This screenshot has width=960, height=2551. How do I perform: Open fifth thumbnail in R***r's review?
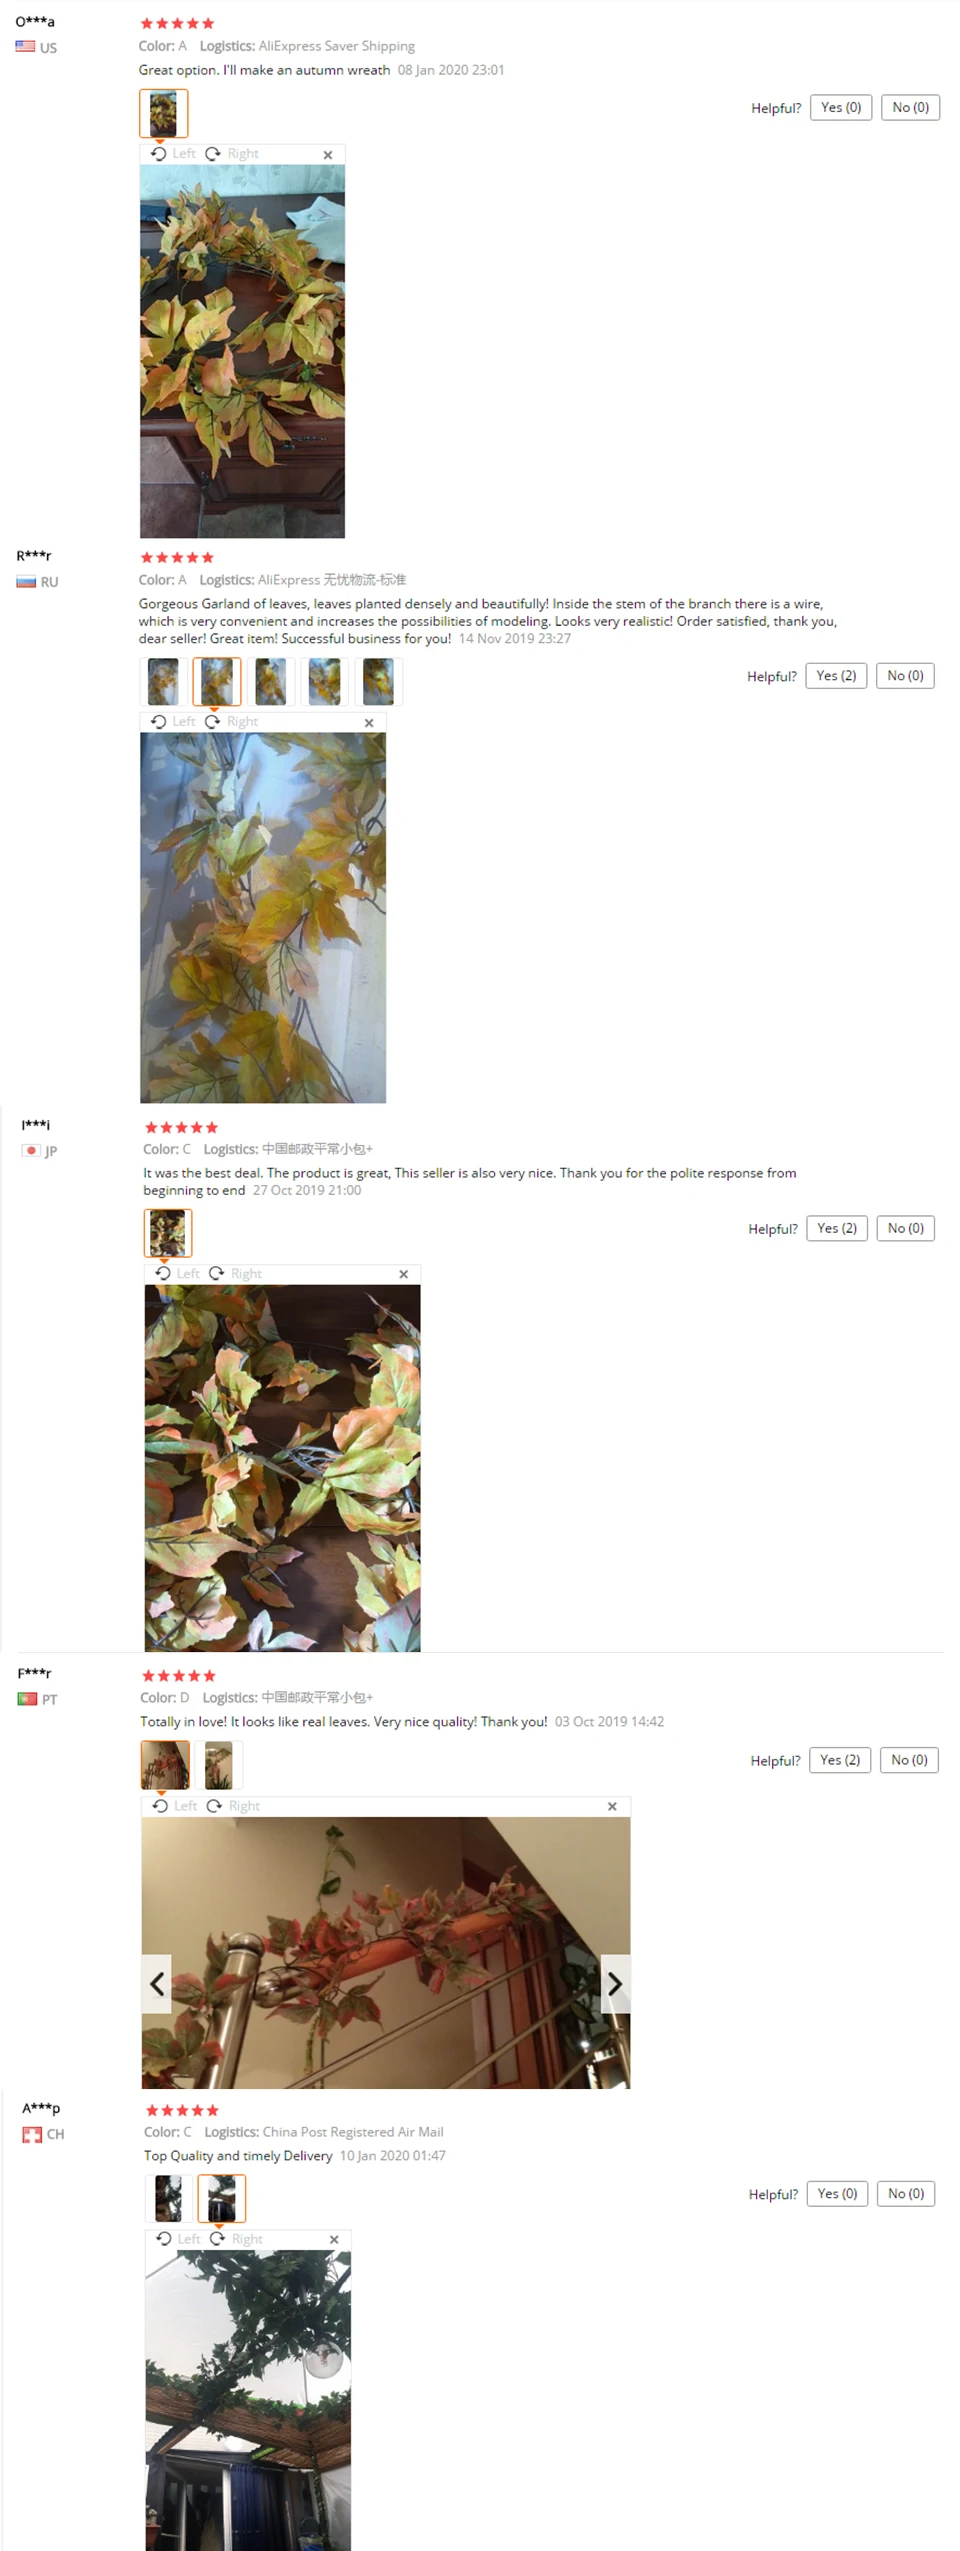coord(378,682)
